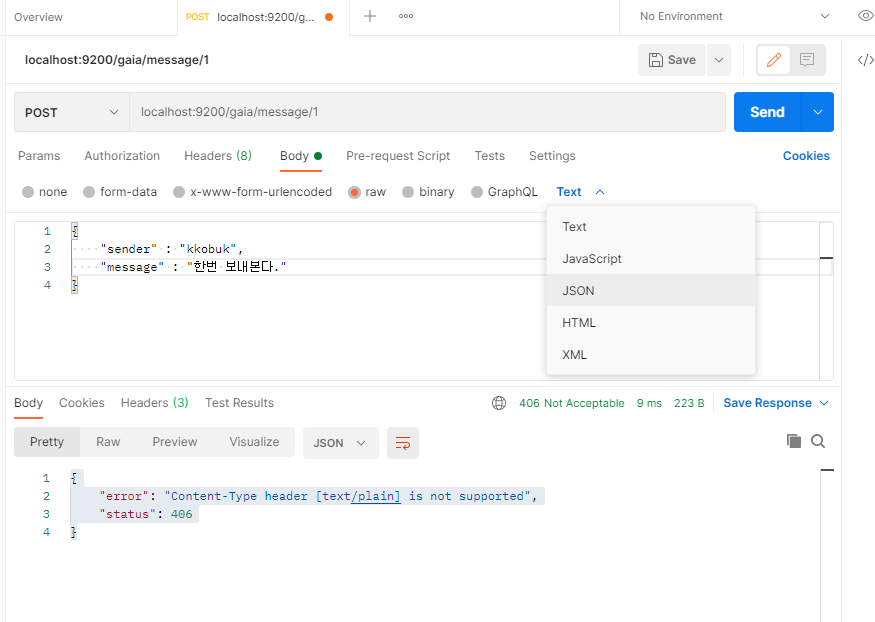Click the wrap lines icon in response
This screenshot has width=875, height=622.
coord(403,443)
